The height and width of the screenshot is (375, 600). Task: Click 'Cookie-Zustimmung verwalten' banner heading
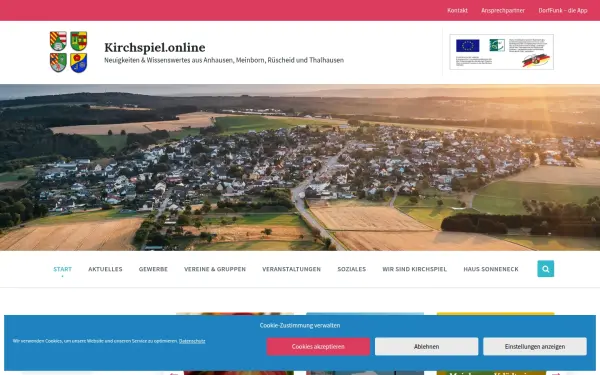[x=300, y=325]
